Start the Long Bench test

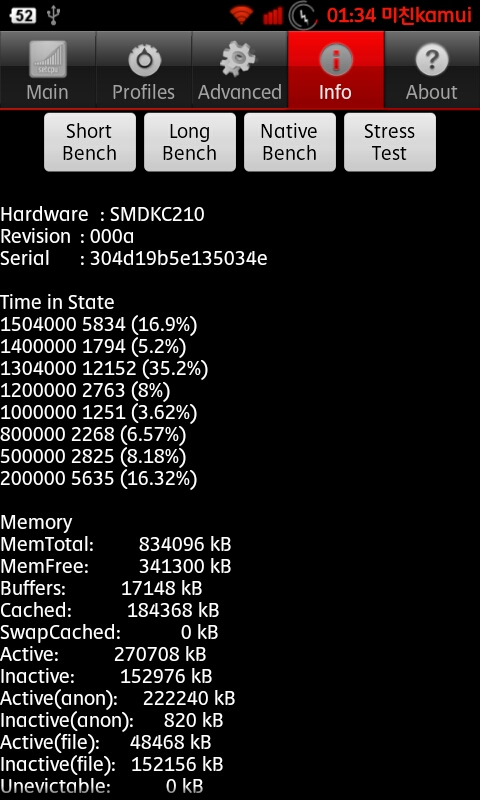click(190, 142)
